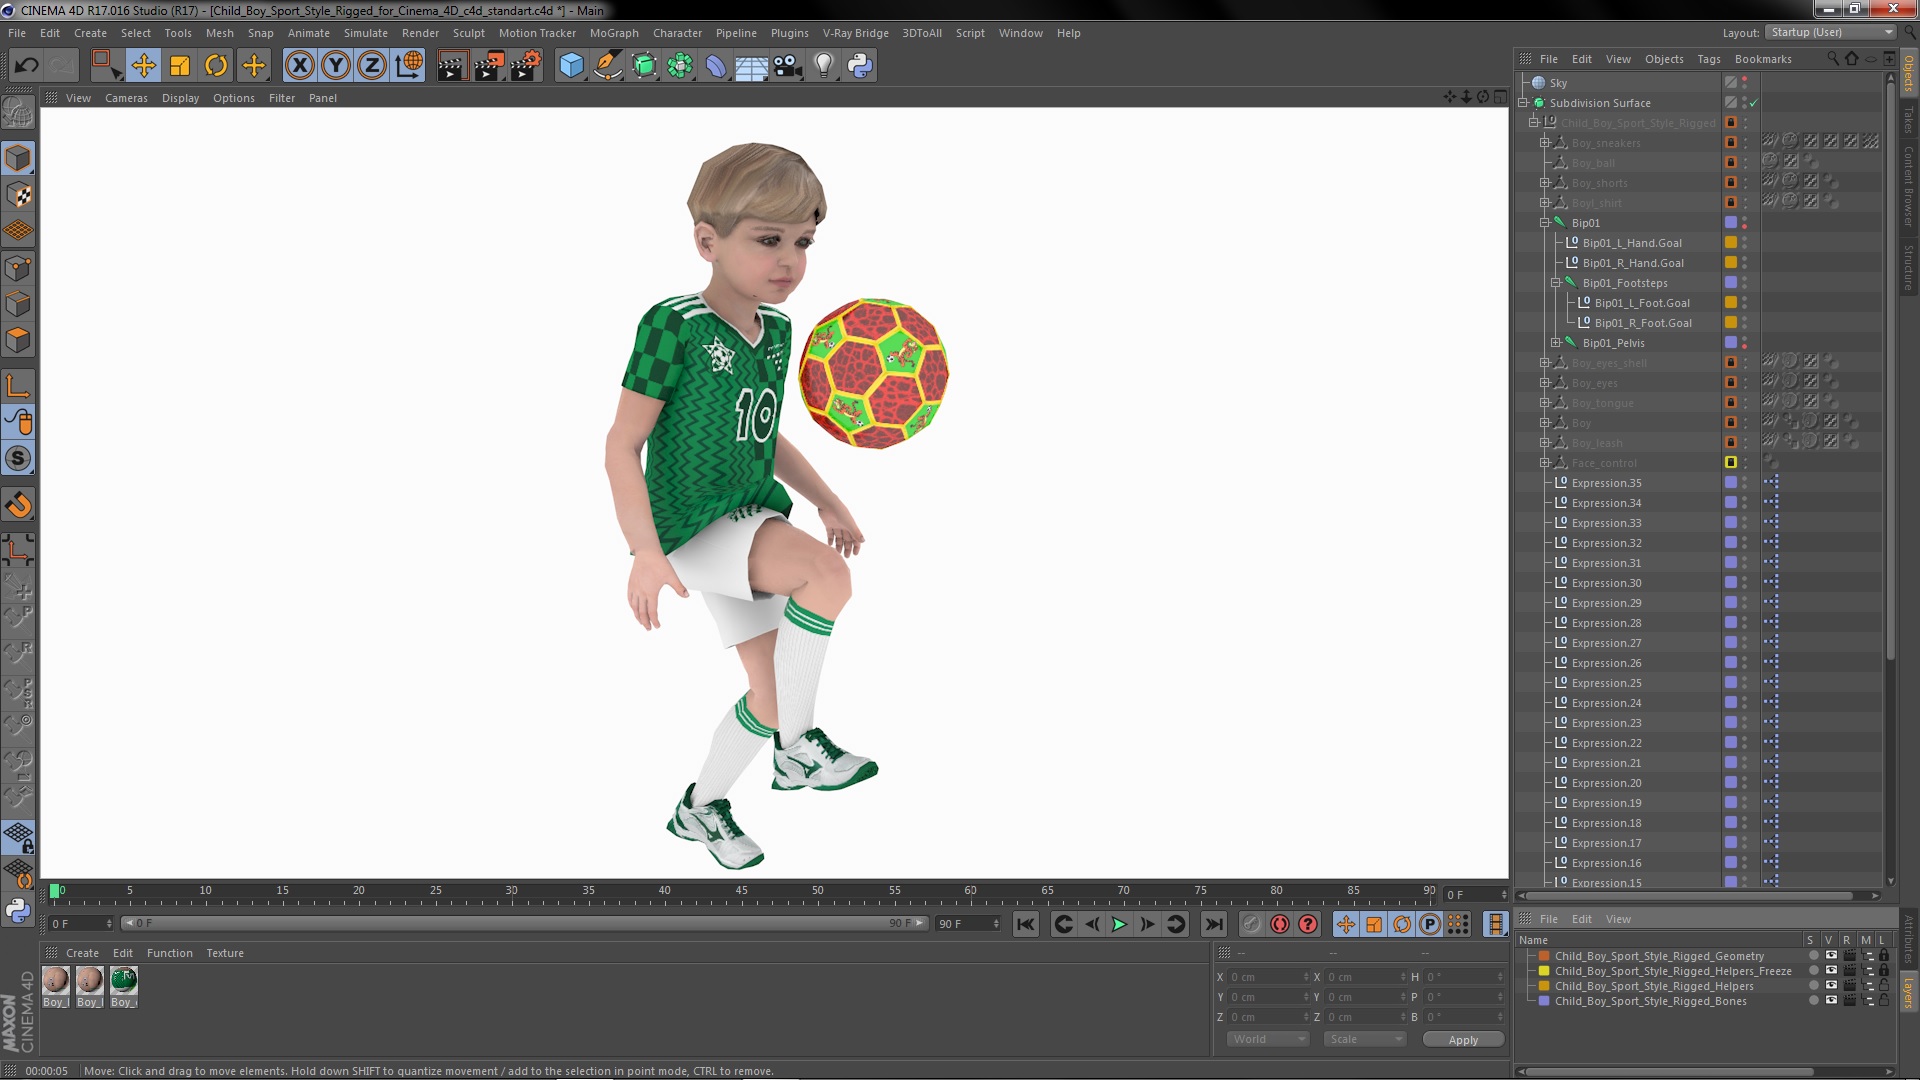Toggle the World/Object coordinate system icon
This screenshot has height=1080, width=1920.
tap(409, 66)
